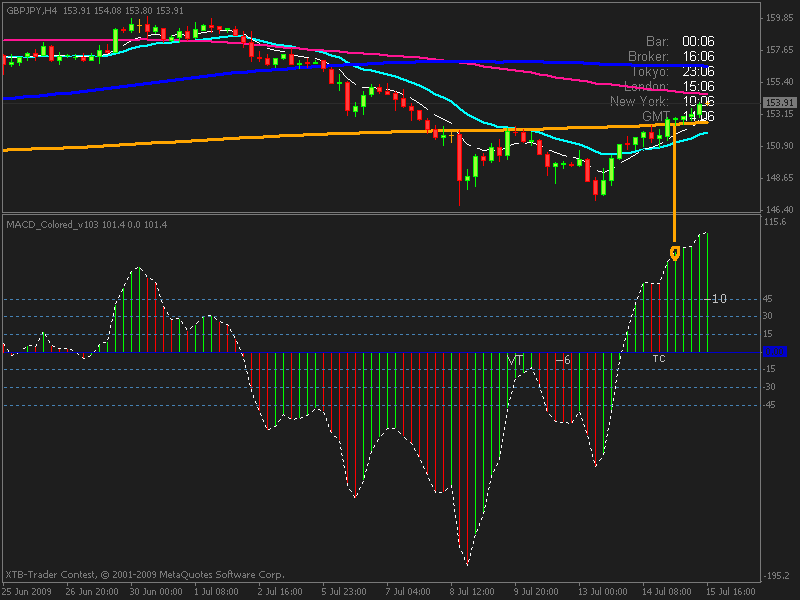Click the Bar: 00:06 clock readout
Viewport: 800px width, 600px height.
680,41
